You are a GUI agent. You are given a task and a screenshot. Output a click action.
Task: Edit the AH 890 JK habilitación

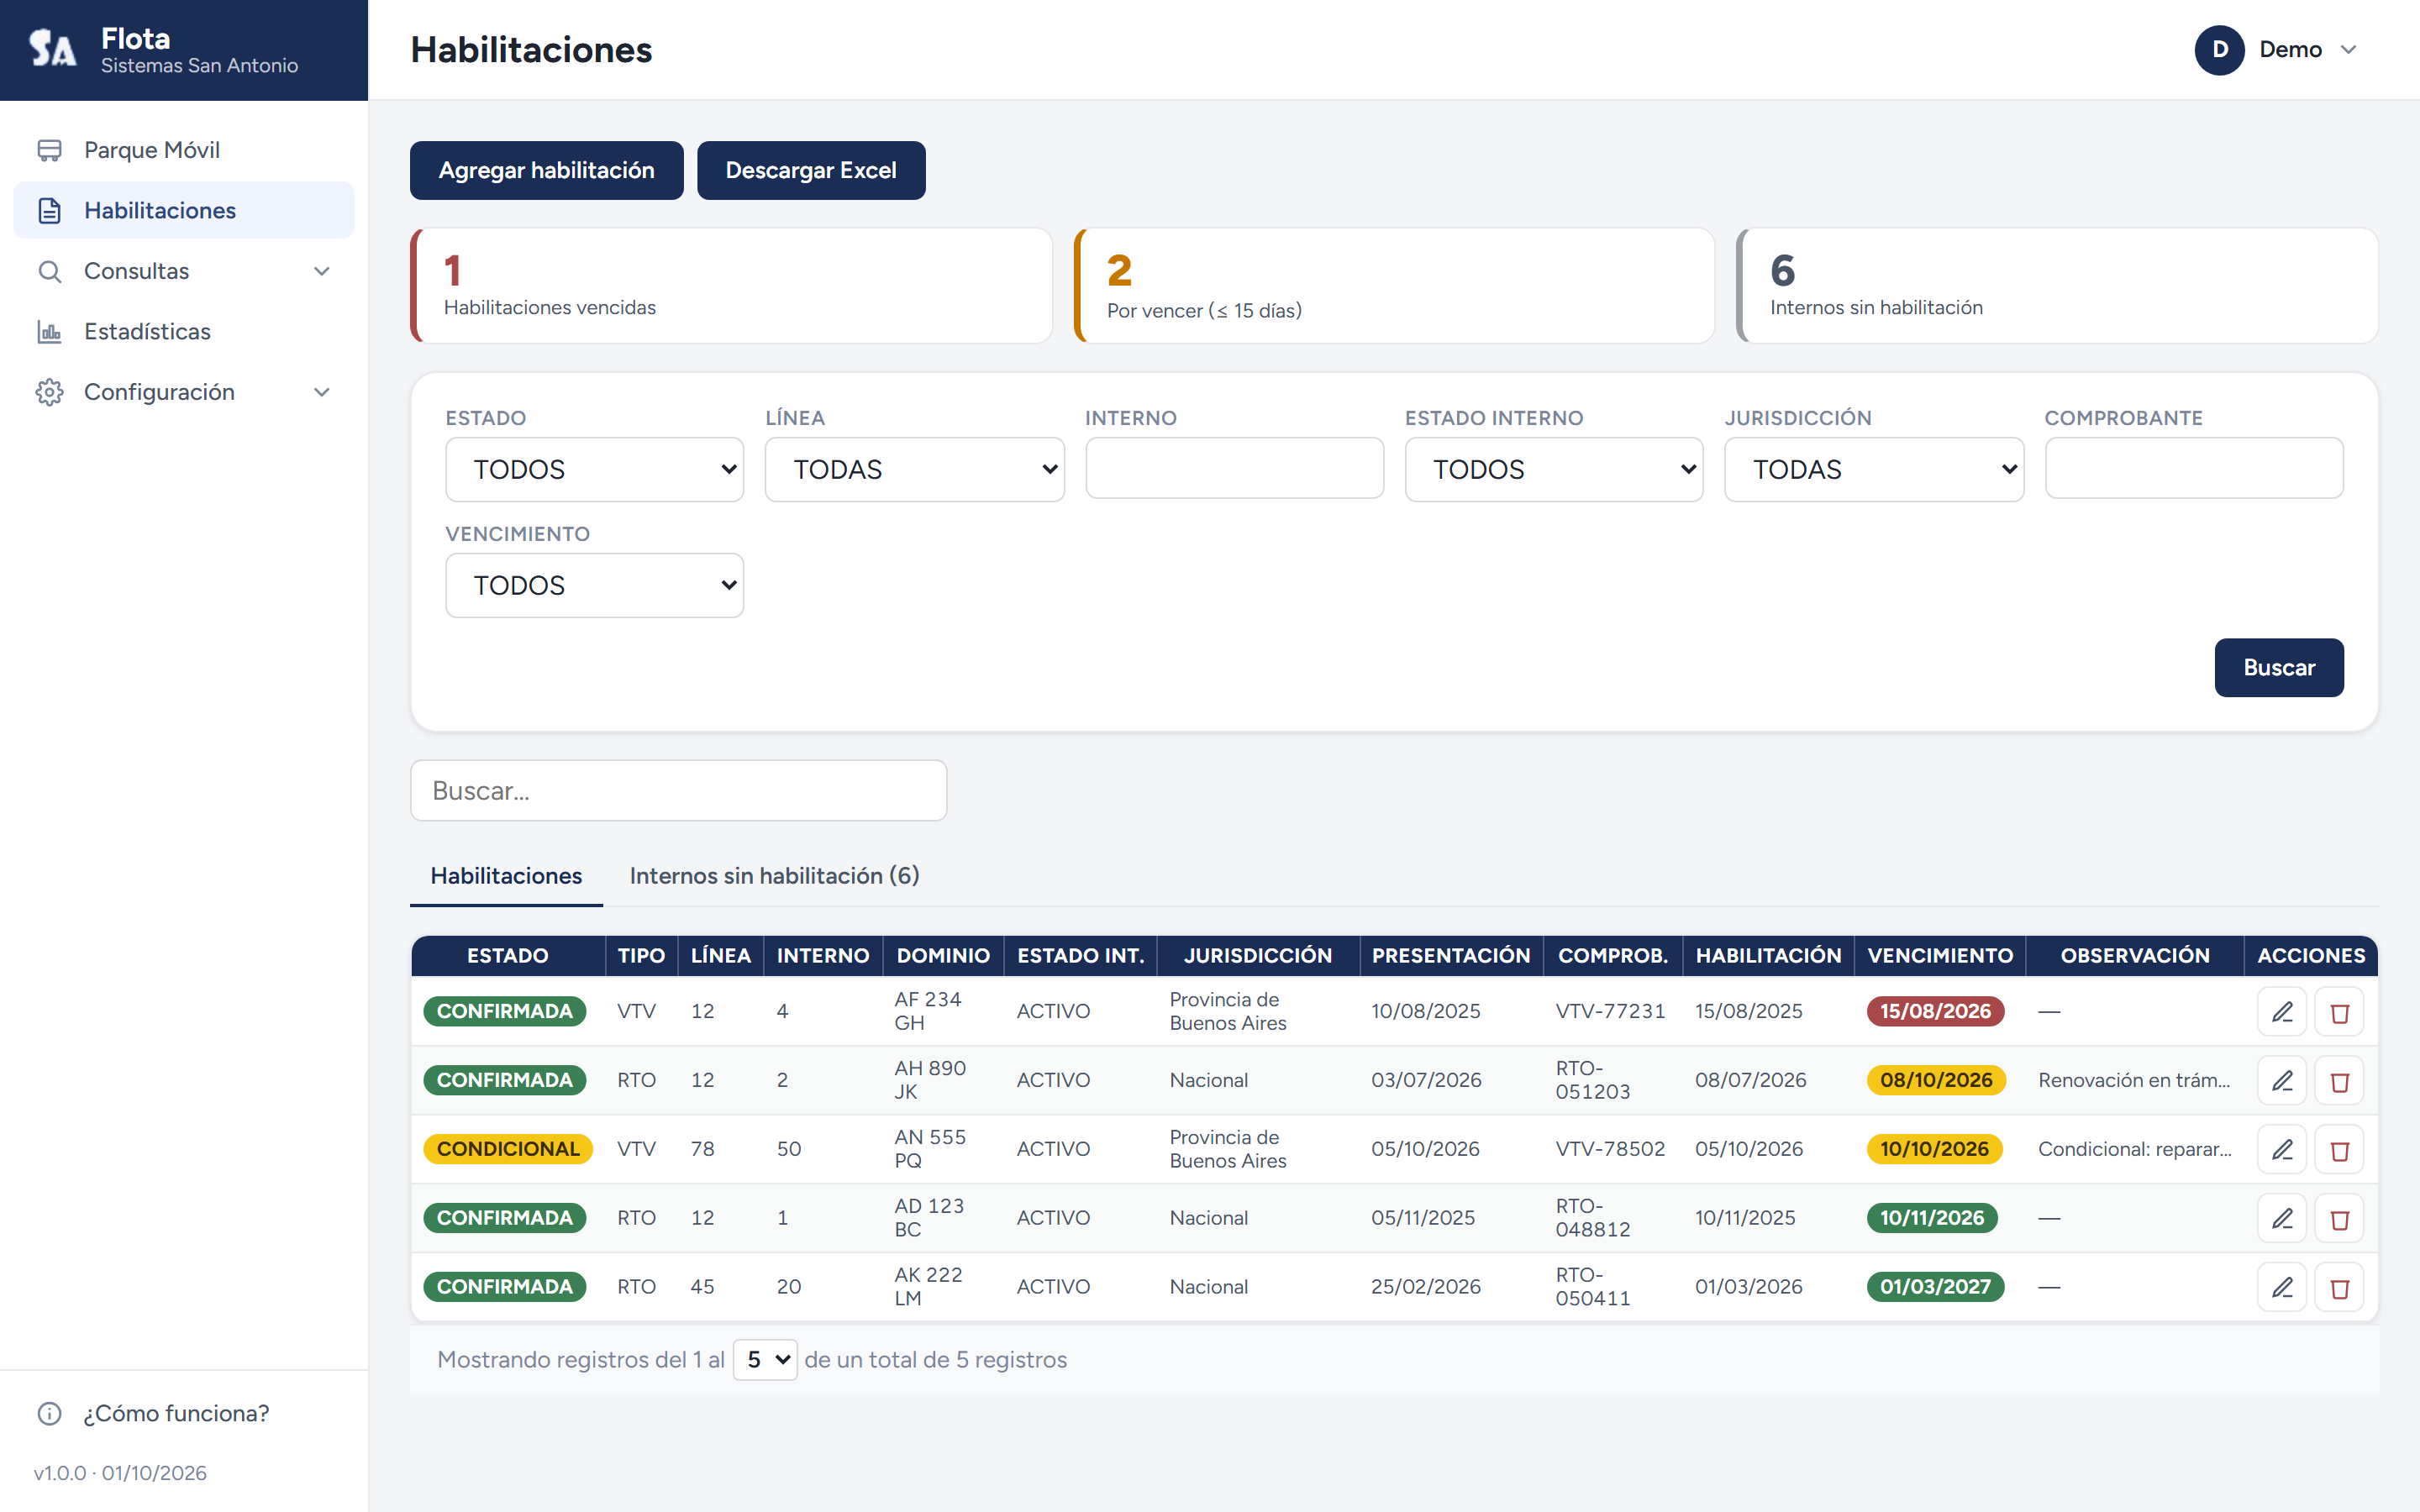pos(2281,1081)
